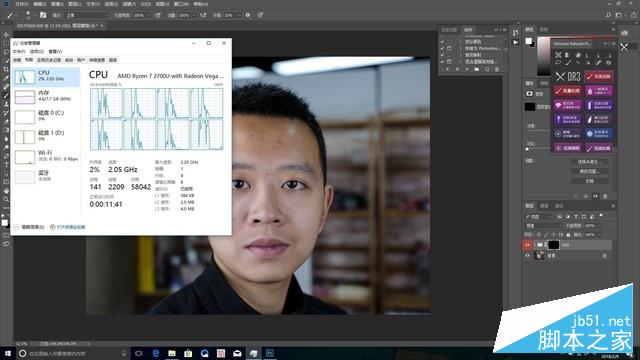Click the delete mask trash icon in Properties
The height and width of the screenshot is (360, 640).
(605, 196)
